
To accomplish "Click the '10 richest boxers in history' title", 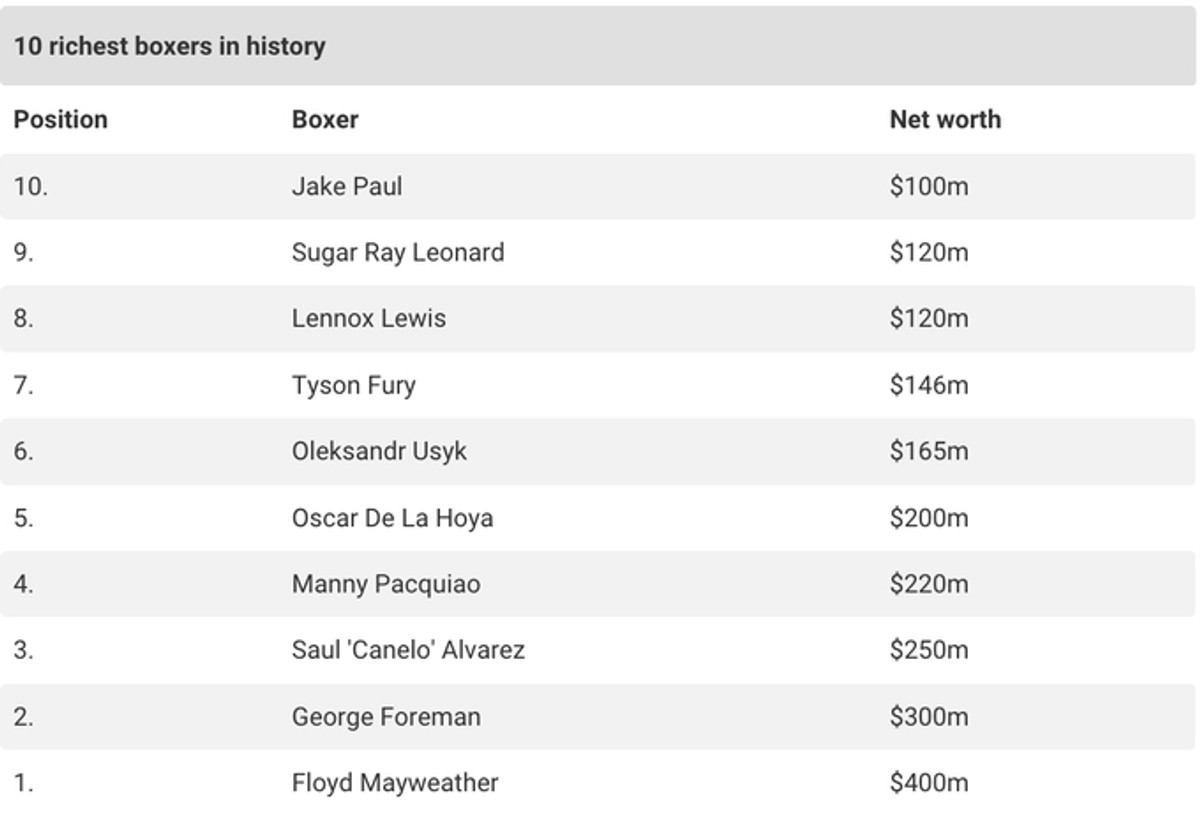I will coord(169,47).
